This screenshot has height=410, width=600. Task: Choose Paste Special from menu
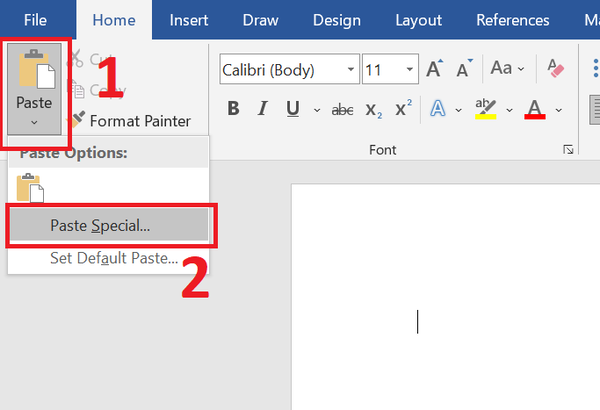(x=109, y=225)
